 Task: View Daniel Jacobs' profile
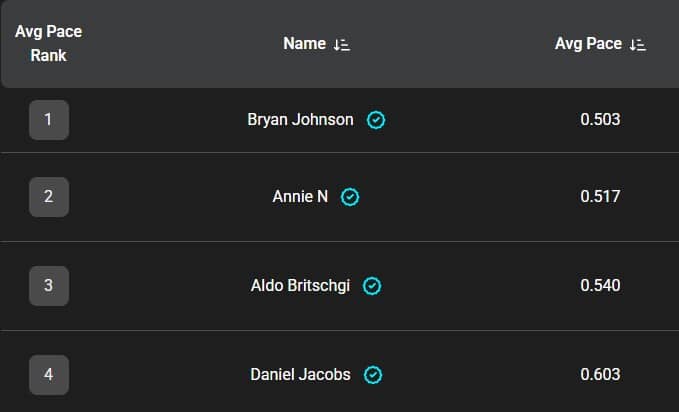(x=300, y=375)
